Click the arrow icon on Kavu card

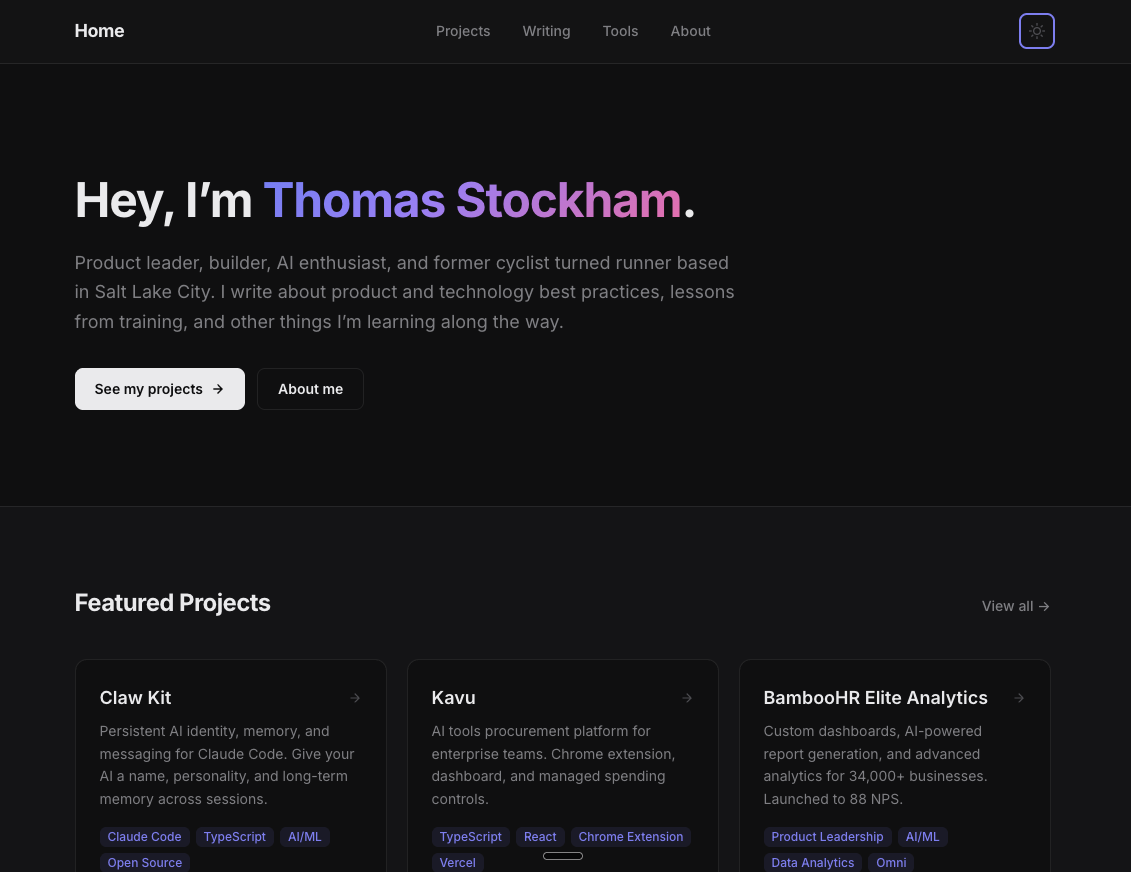click(687, 698)
